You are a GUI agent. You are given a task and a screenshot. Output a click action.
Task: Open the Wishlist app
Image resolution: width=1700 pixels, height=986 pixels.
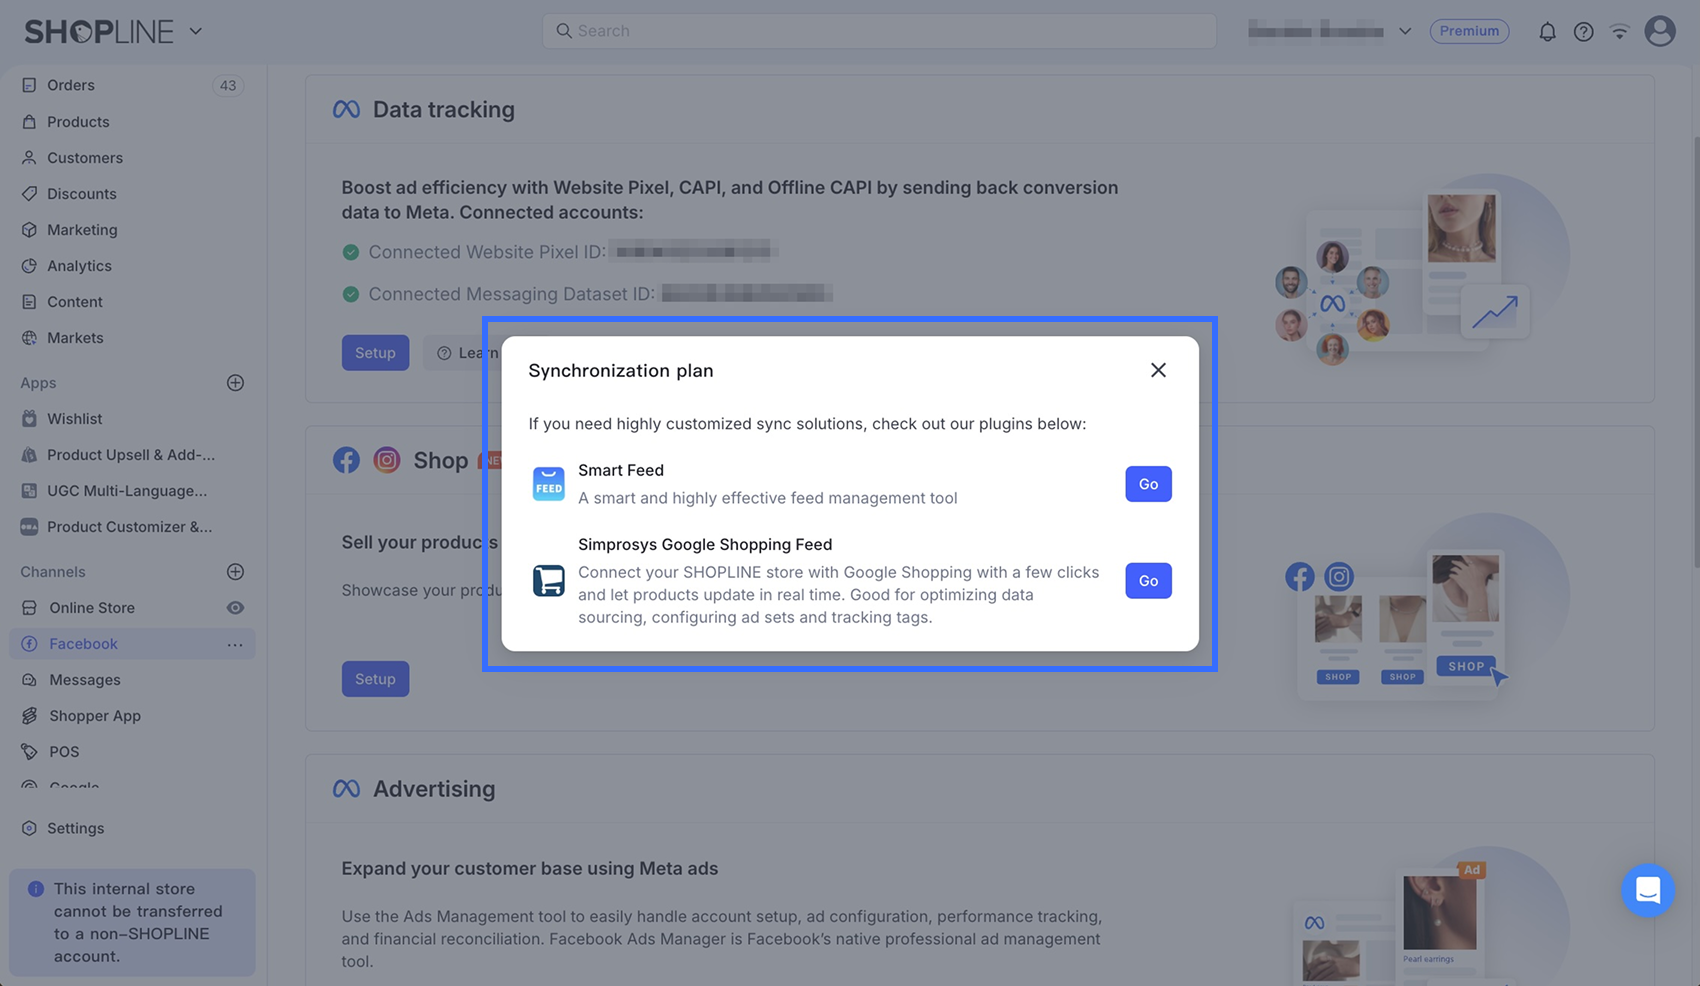click(x=75, y=418)
